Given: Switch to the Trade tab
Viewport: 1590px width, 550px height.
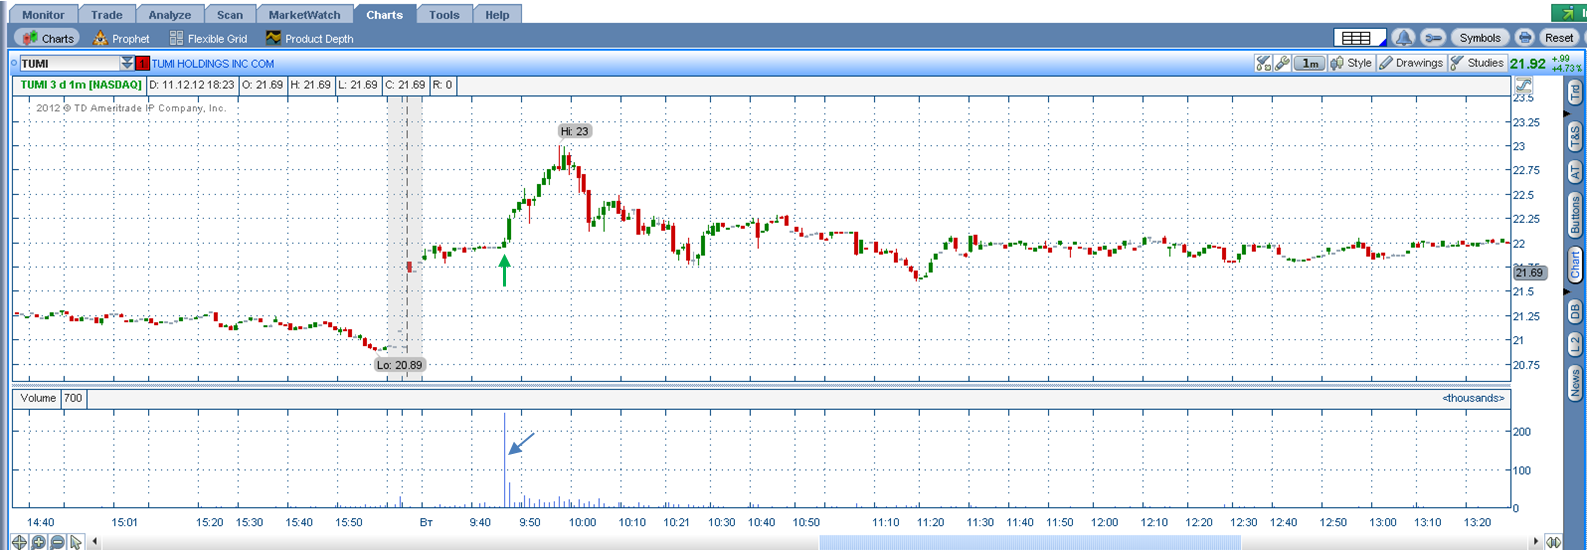Looking at the screenshot, I should (x=107, y=14).
